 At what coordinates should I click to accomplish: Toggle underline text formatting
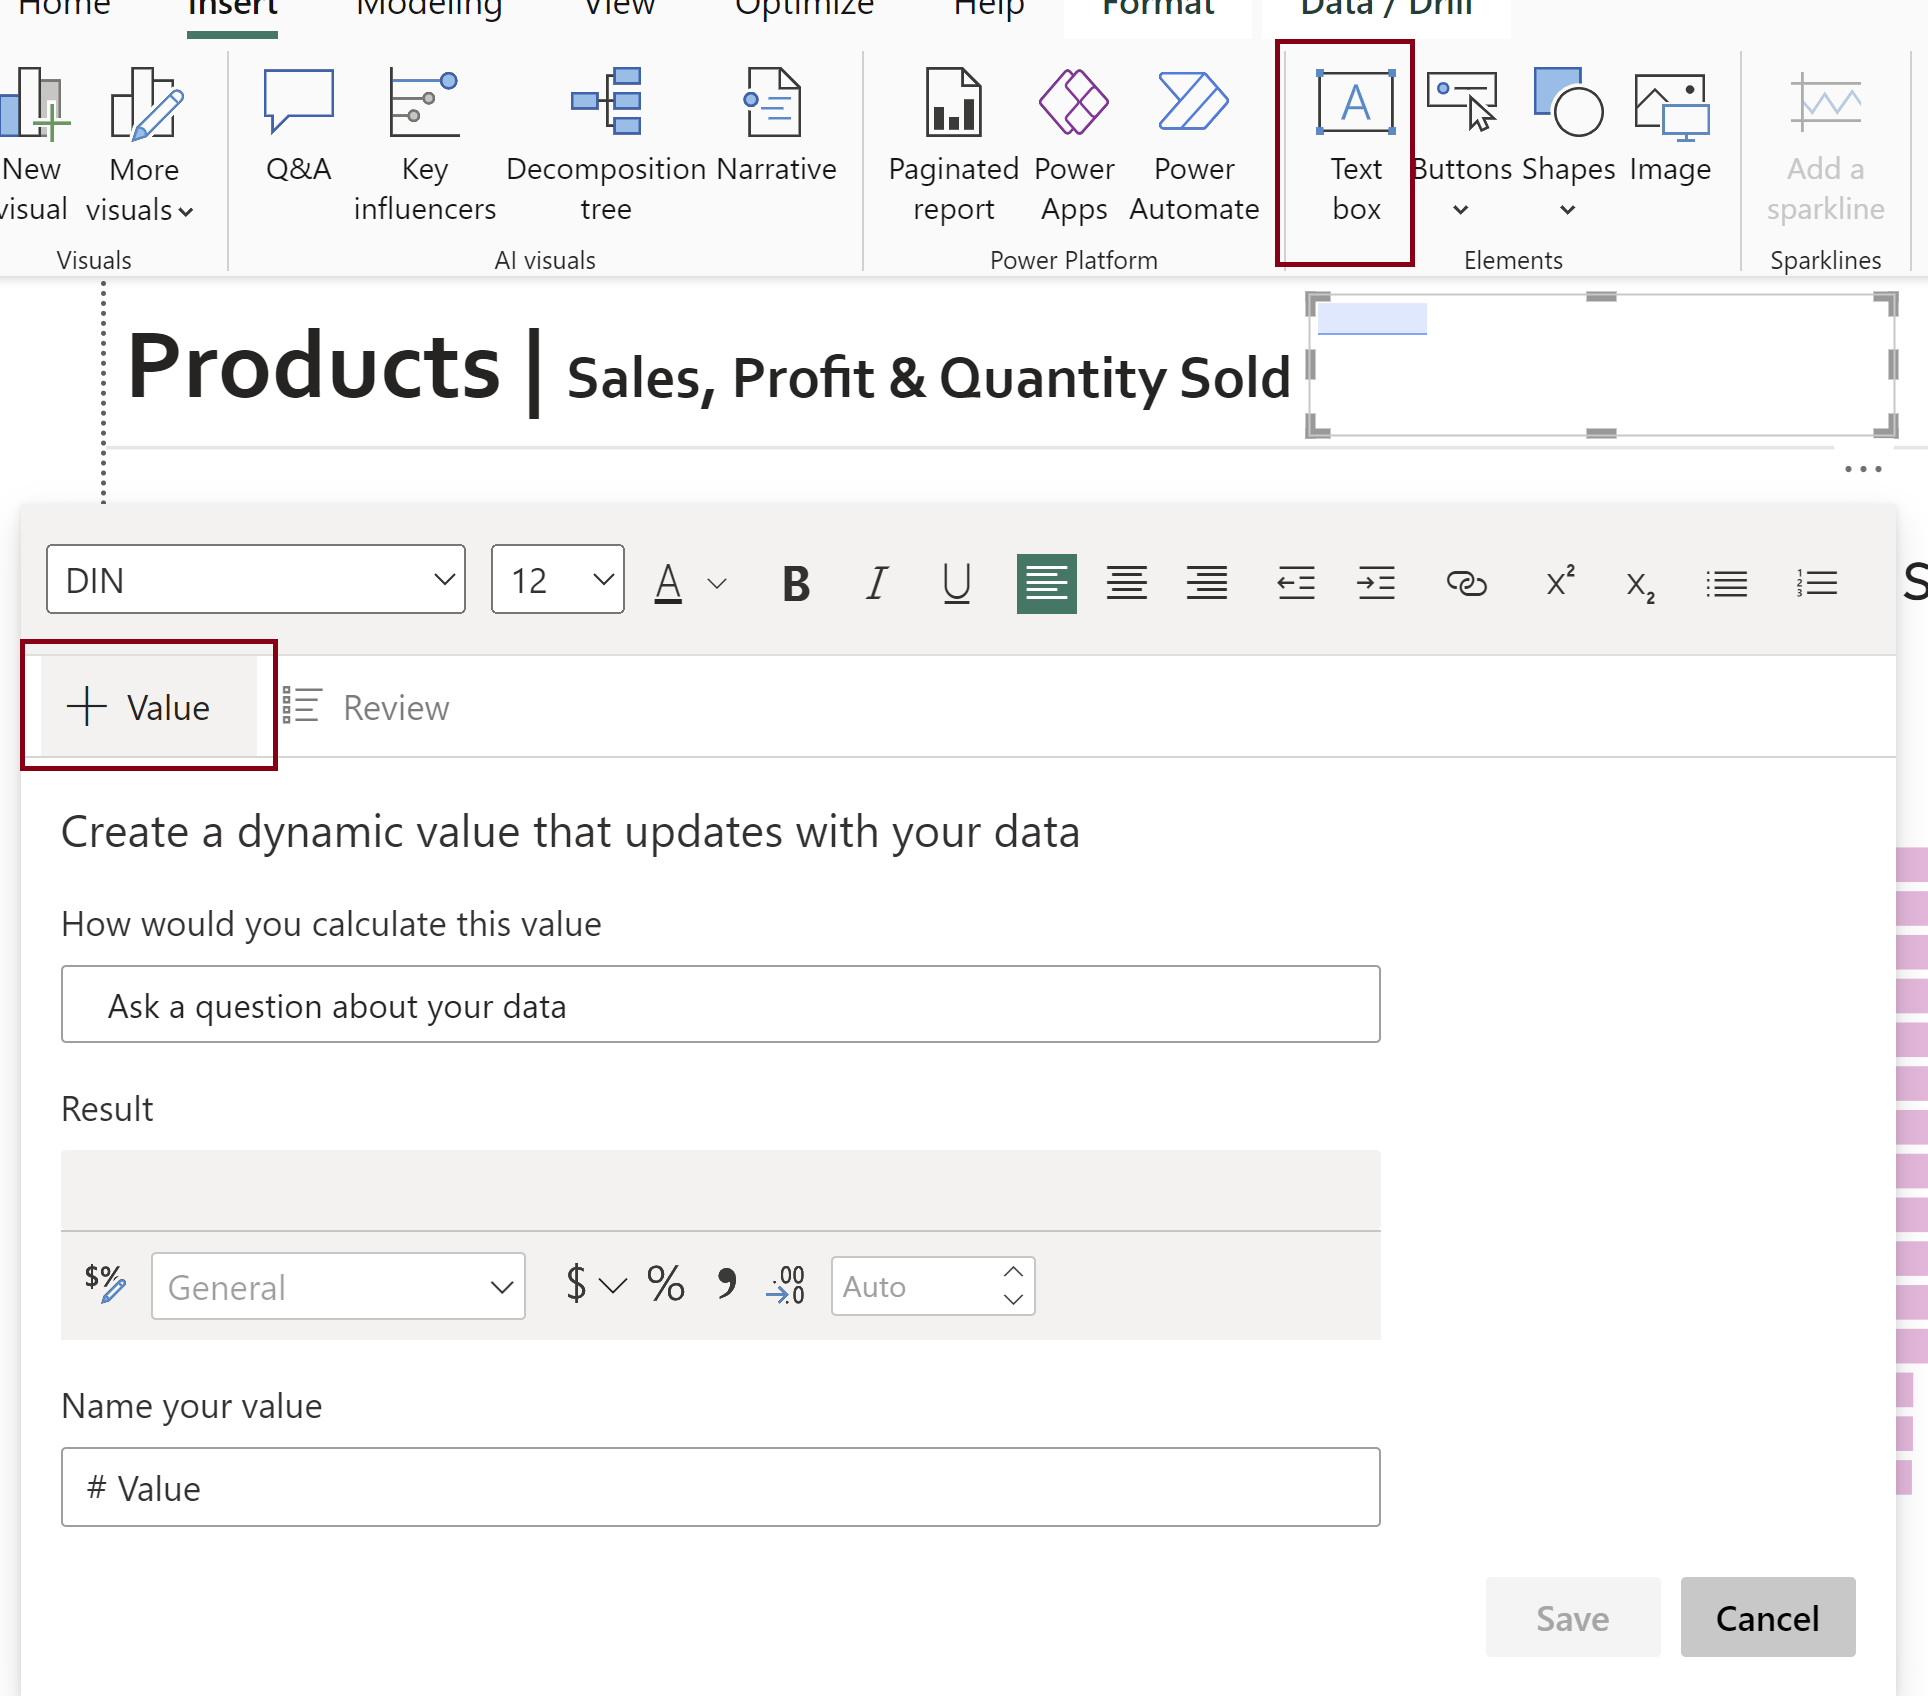point(956,583)
